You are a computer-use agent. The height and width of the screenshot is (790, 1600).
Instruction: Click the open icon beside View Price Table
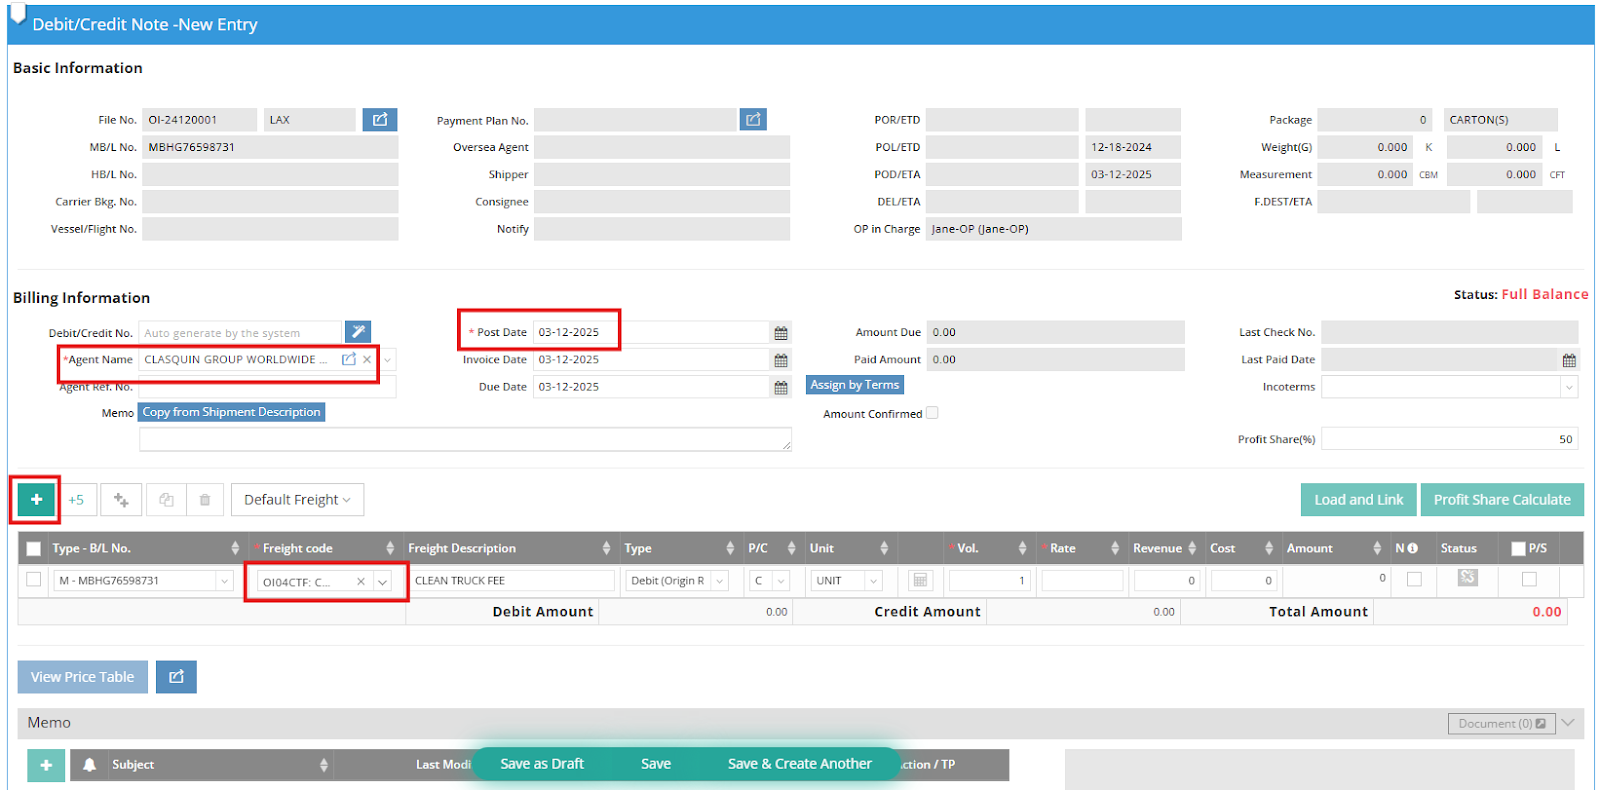coord(176,677)
